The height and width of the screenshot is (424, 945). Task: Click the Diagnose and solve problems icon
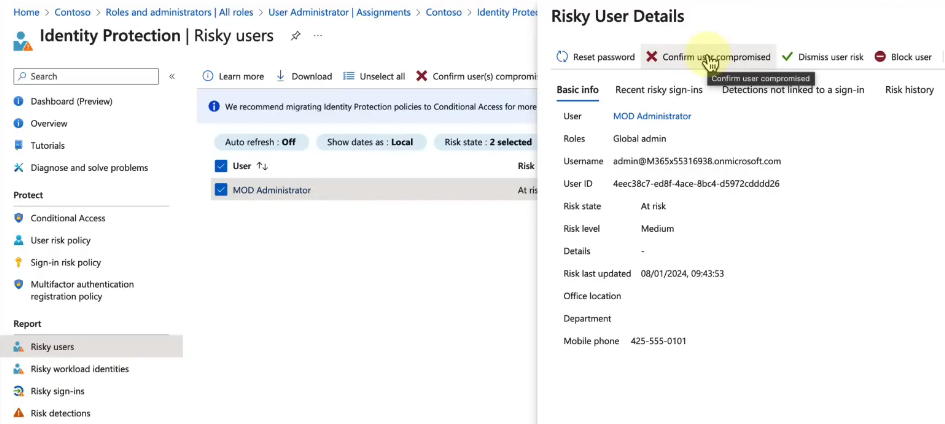coord(19,167)
